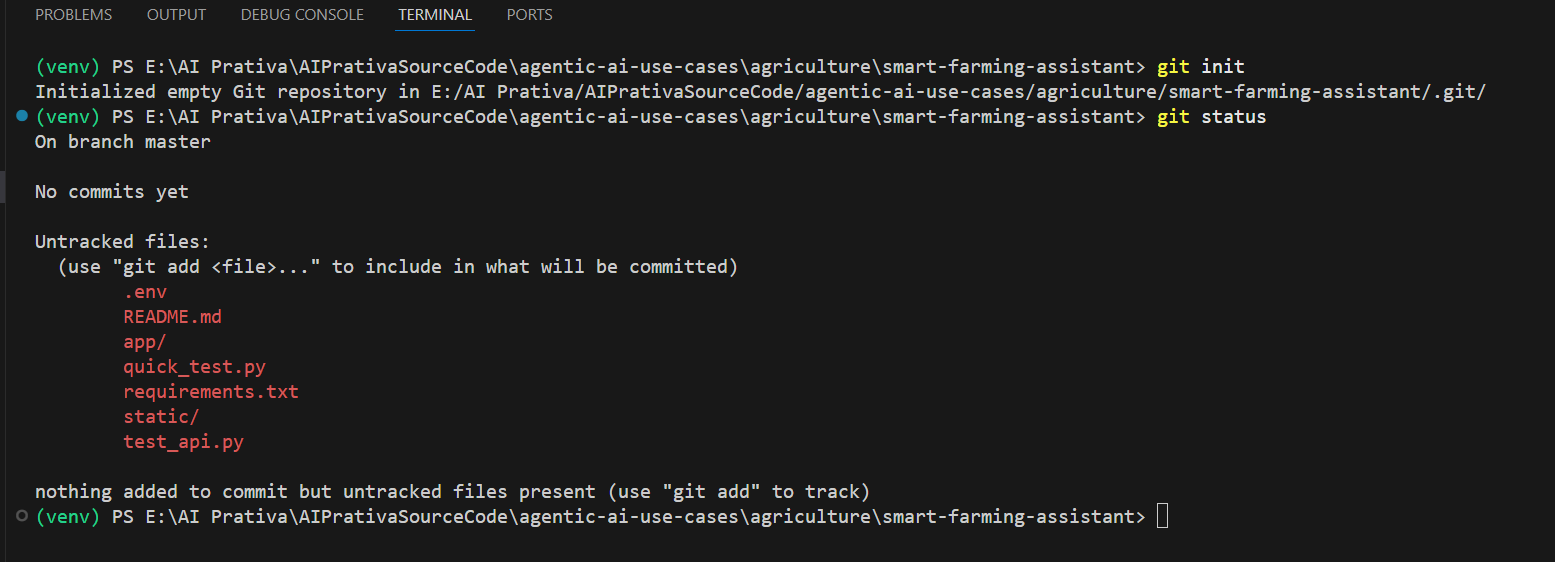
Task: Click the "git init" command text
Action: click(1200, 67)
